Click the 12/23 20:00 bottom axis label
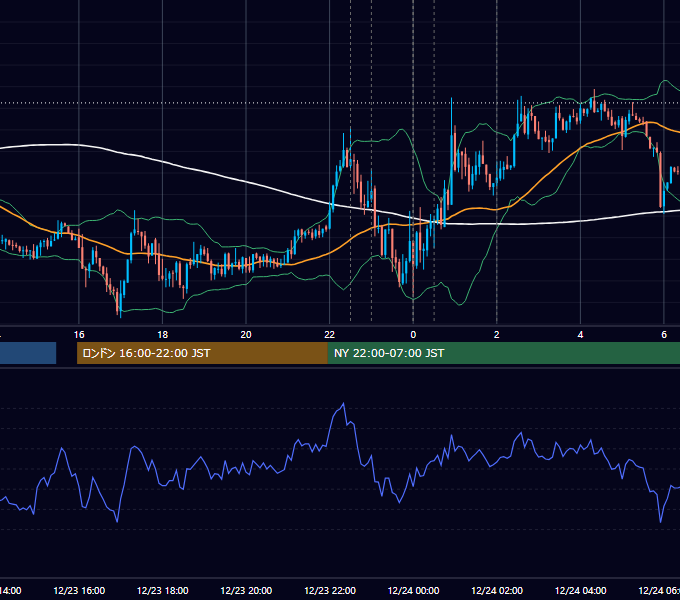Viewport: 680px width, 600px height. click(x=246, y=591)
